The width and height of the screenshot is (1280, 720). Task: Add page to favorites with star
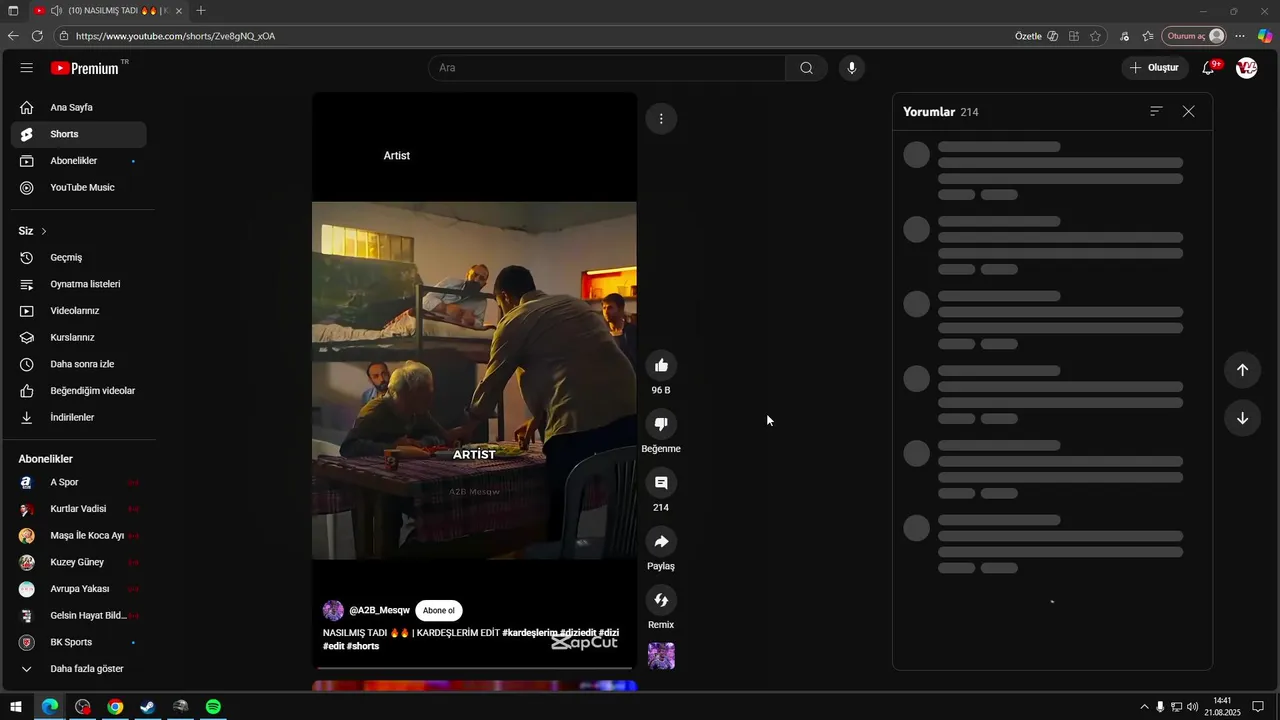click(1096, 36)
